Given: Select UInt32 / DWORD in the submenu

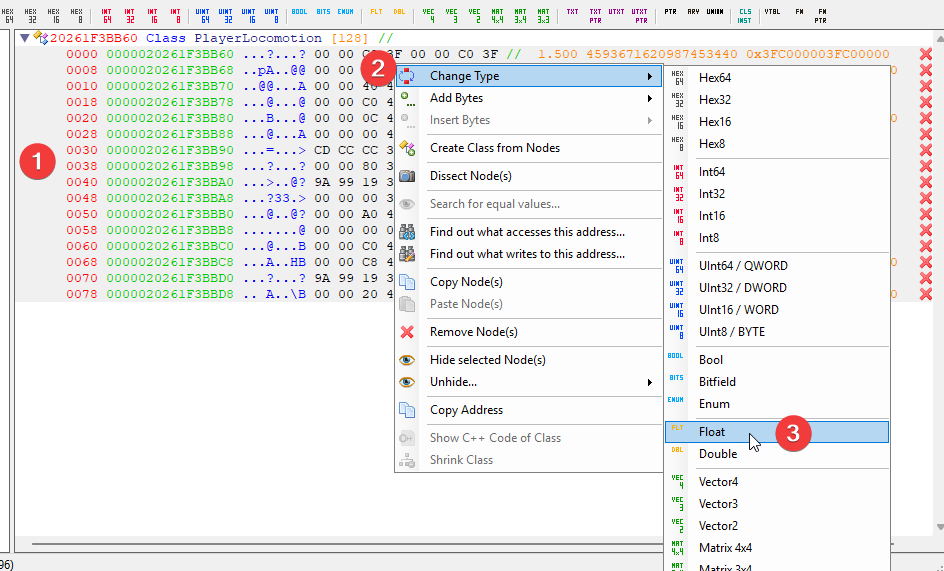Looking at the screenshot, I should (x=777, y=288).
